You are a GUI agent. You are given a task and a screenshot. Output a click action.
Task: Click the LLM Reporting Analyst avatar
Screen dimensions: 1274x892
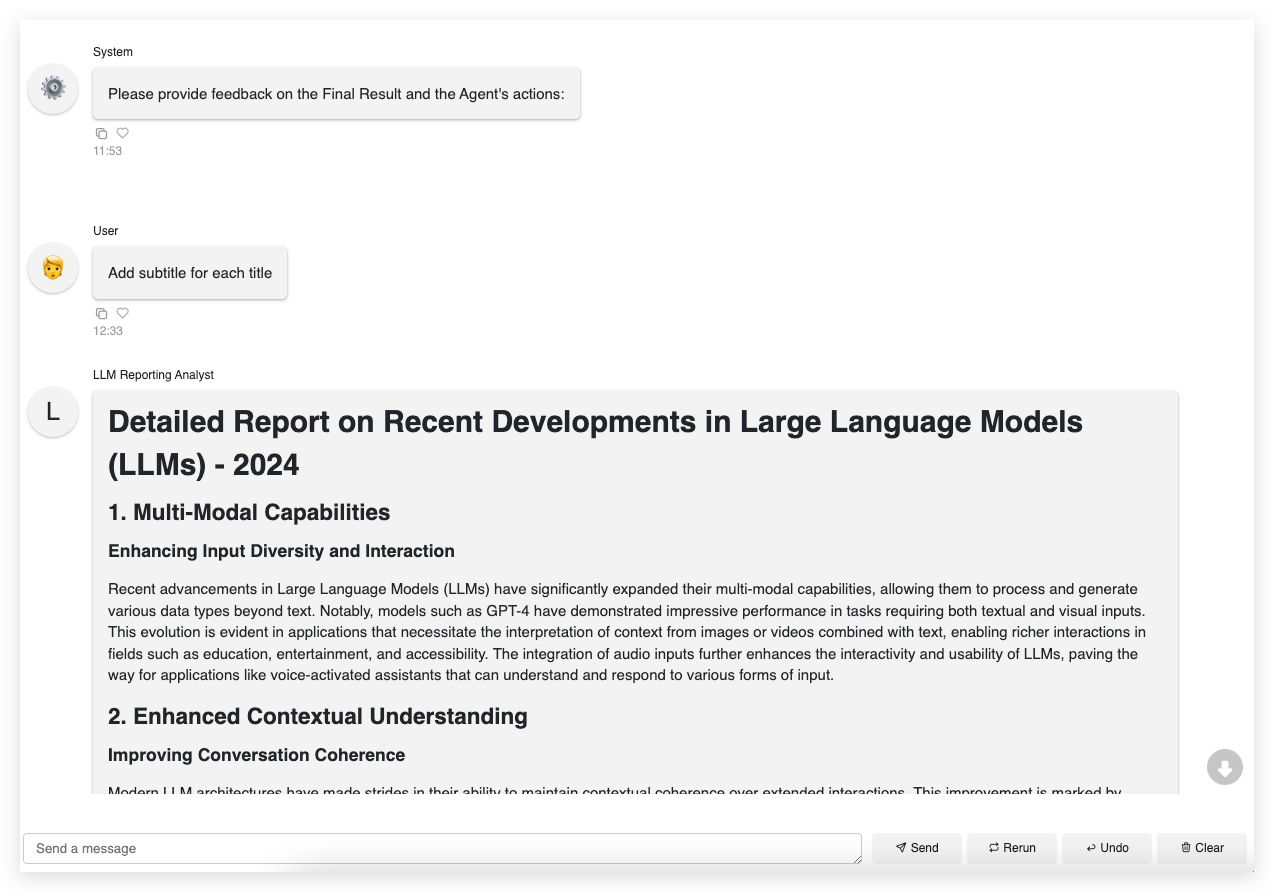coord(52,412)
